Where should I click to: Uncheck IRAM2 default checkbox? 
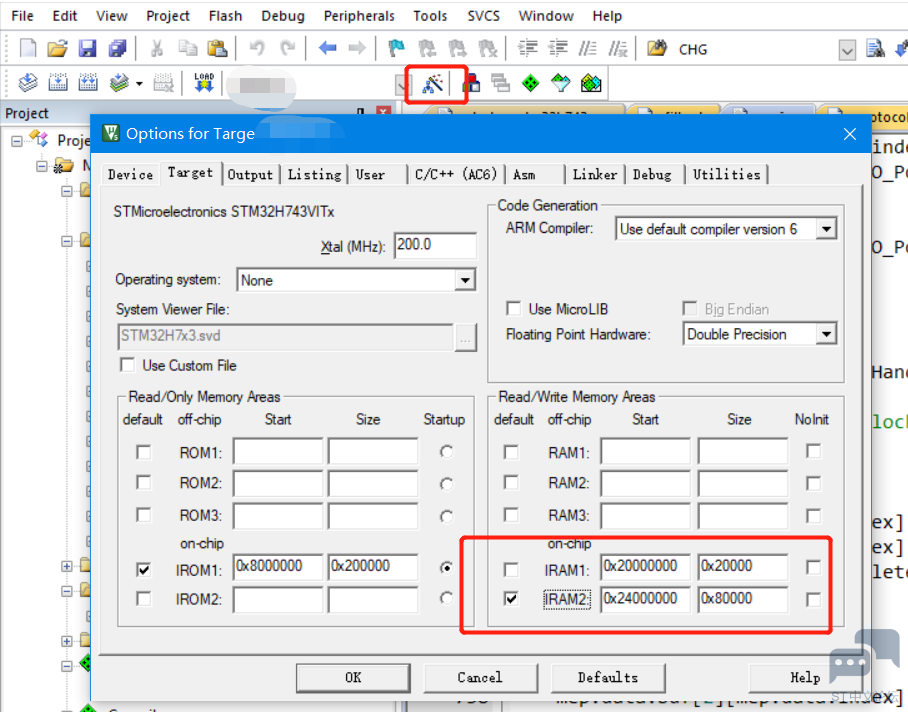tap(511, 599)
